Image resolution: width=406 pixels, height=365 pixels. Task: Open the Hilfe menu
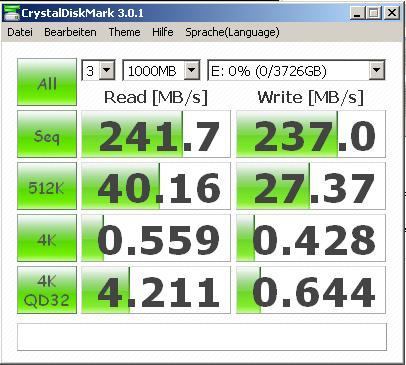coord(163,32)
